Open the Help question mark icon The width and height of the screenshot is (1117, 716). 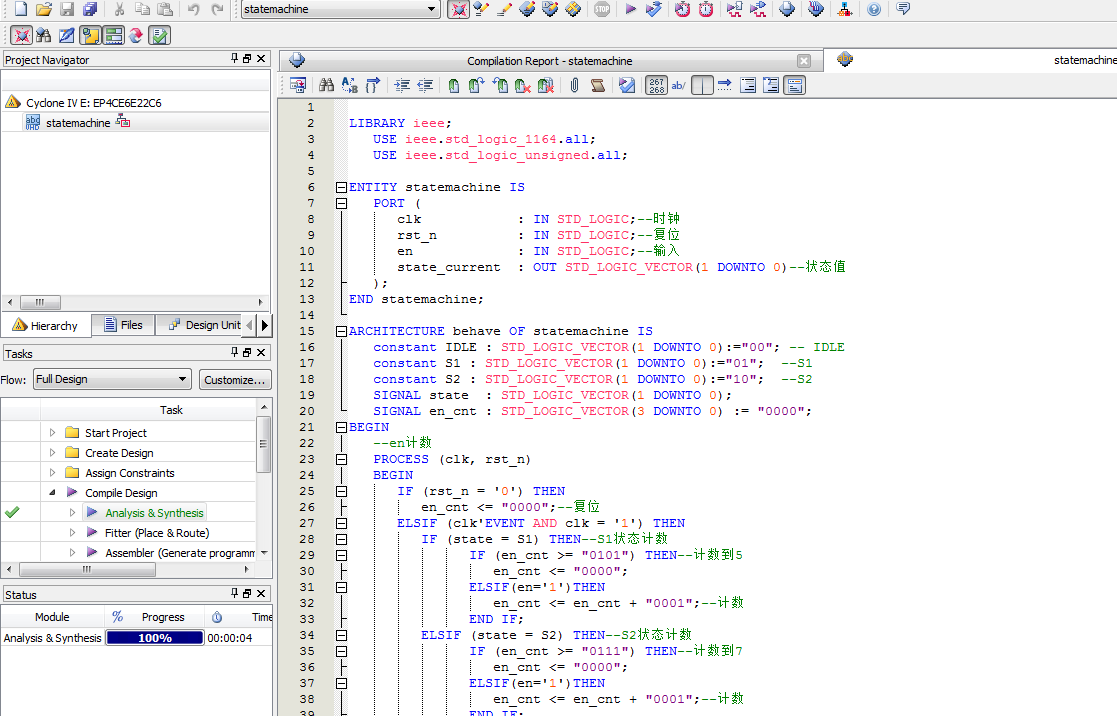pyautogui.click(x=874, y=9)
